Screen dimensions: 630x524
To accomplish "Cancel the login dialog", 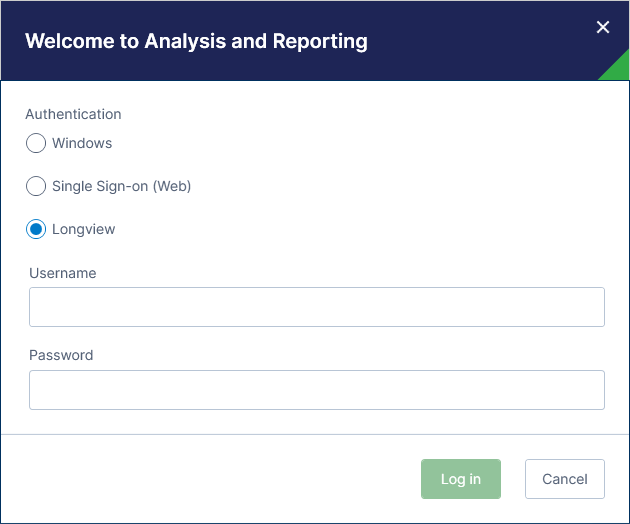I will pos(565,479).
